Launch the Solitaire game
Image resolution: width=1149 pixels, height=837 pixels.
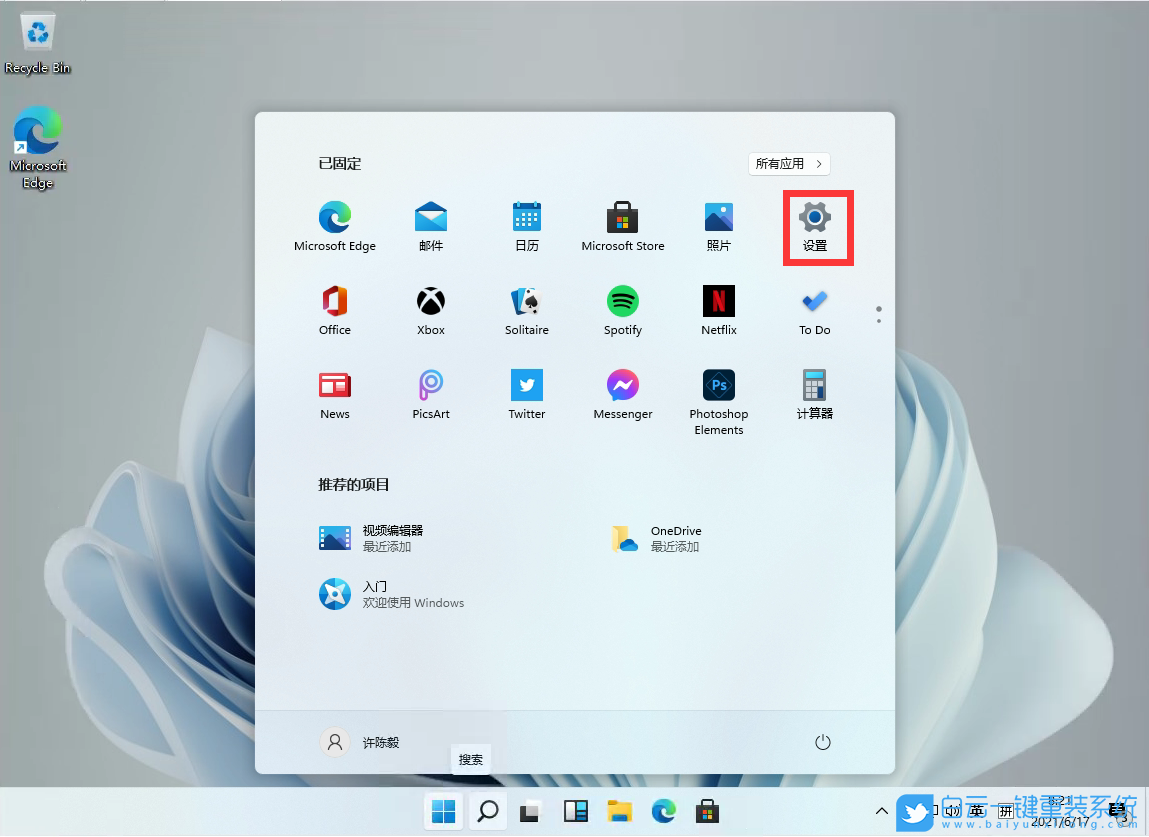point(526,310)
